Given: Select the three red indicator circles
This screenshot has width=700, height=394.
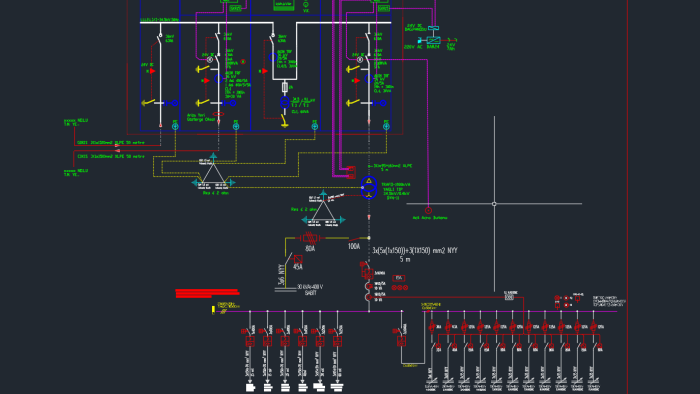Looking at the screenshot, I should pos(399,288).
